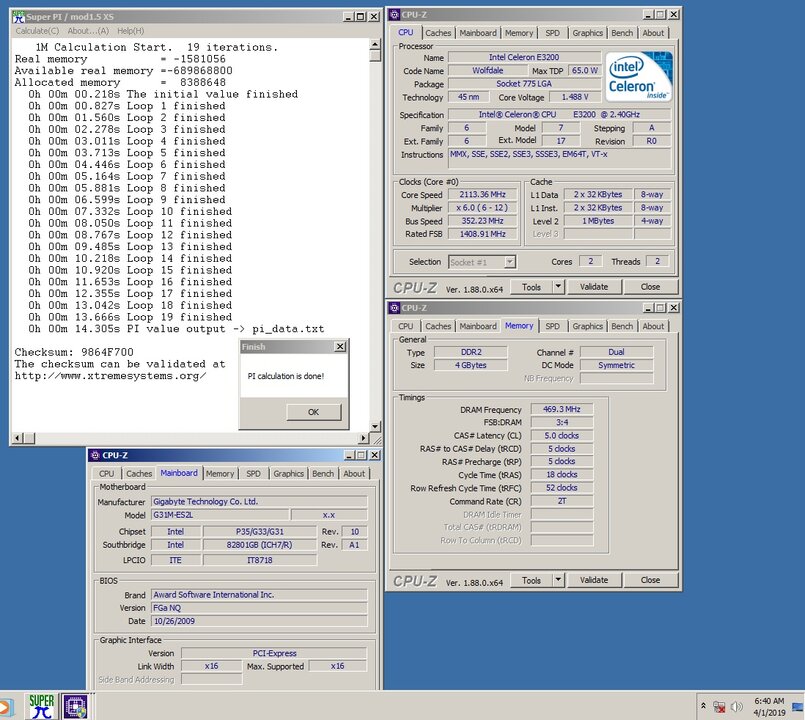805x720 pixels.
Task: Click Validate in the Memory window
Action: pos(594,580)
